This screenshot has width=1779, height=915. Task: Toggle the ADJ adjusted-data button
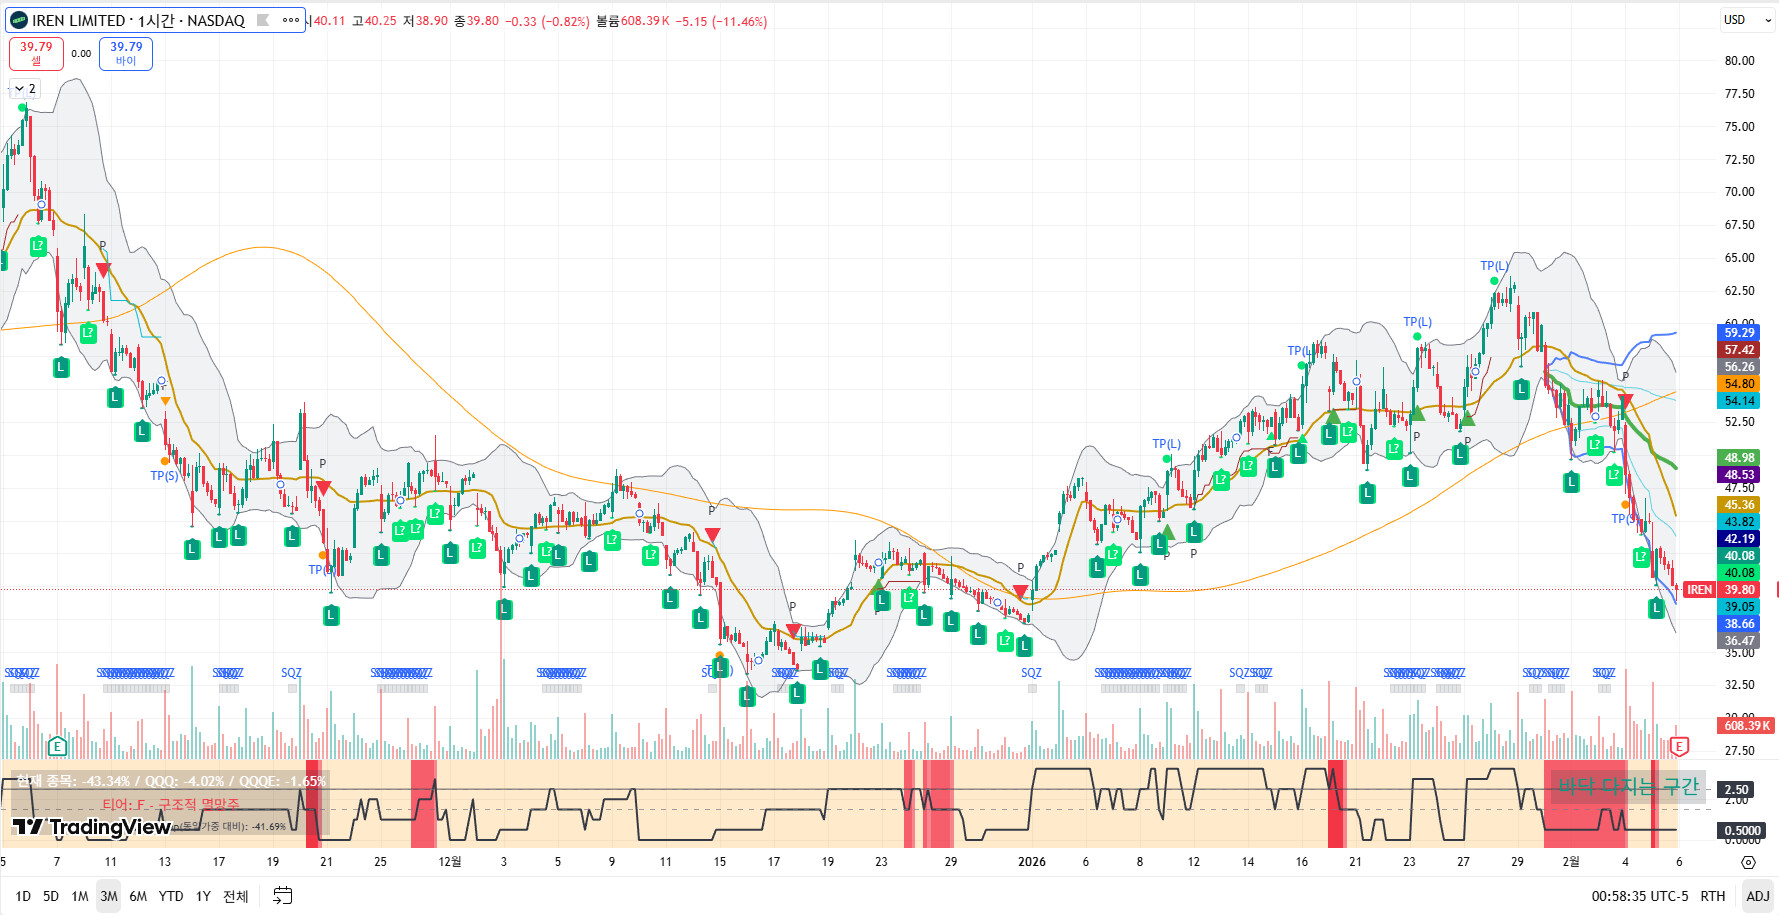point(1757,896)
